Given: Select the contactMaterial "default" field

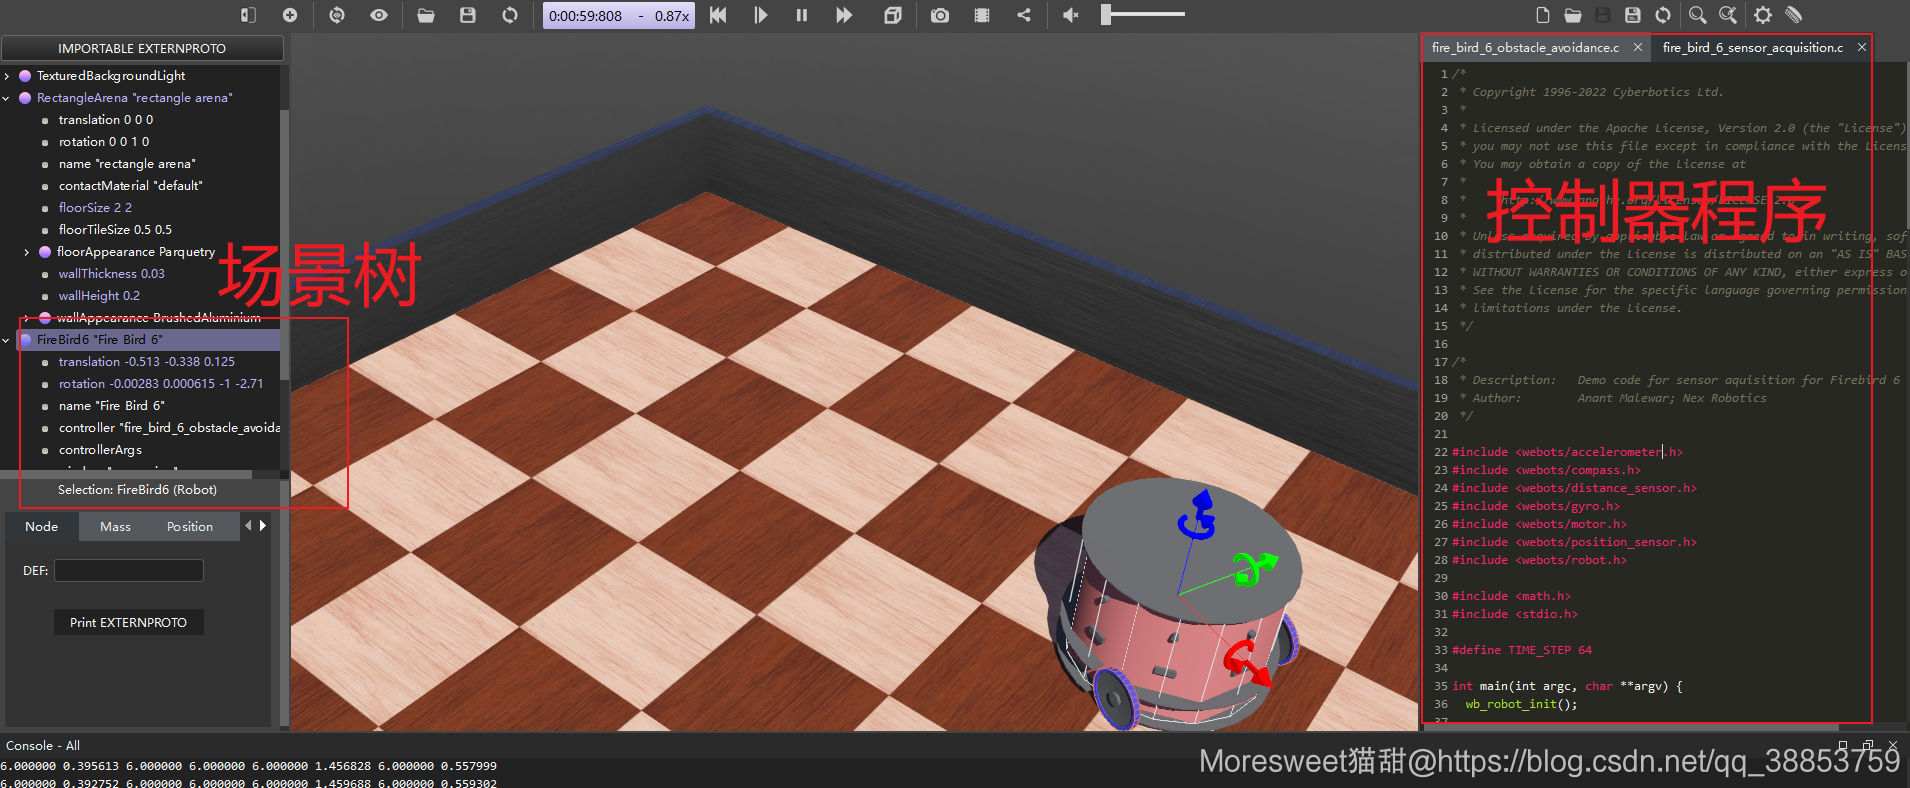Looking at the screenshot, I should pos(130,186).
